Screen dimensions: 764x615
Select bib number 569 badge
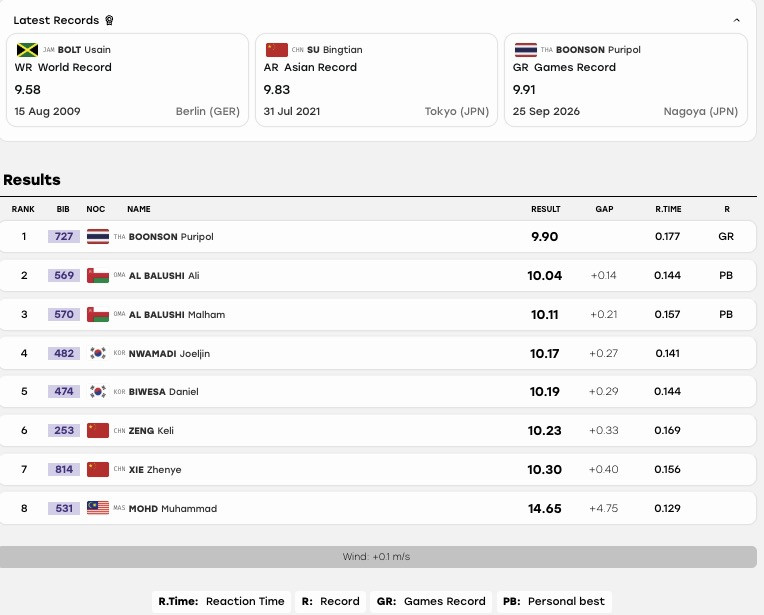tap(64, 275)
